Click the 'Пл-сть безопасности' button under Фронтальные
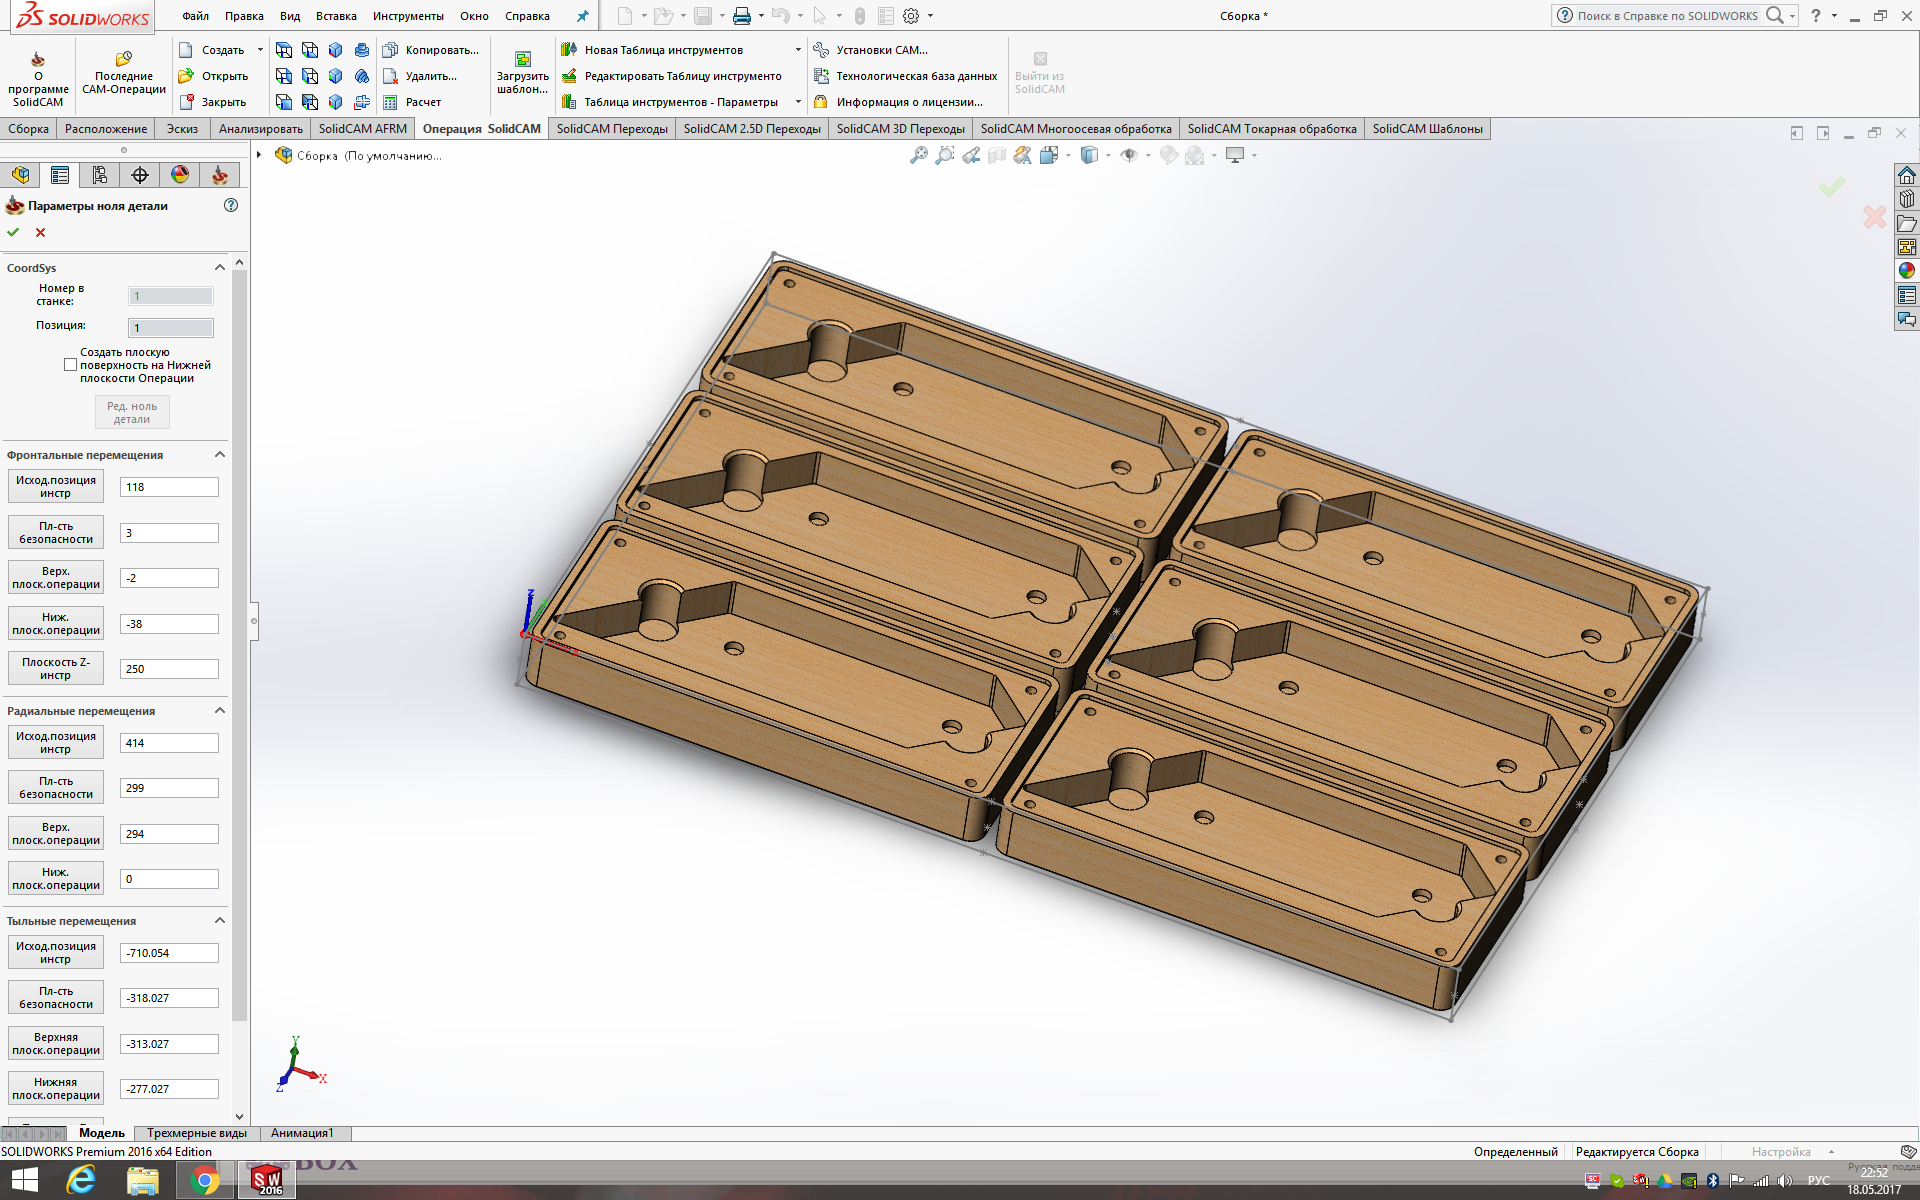The width and height of the screenshot is (1920, 1200). click(x=56, y=533)
